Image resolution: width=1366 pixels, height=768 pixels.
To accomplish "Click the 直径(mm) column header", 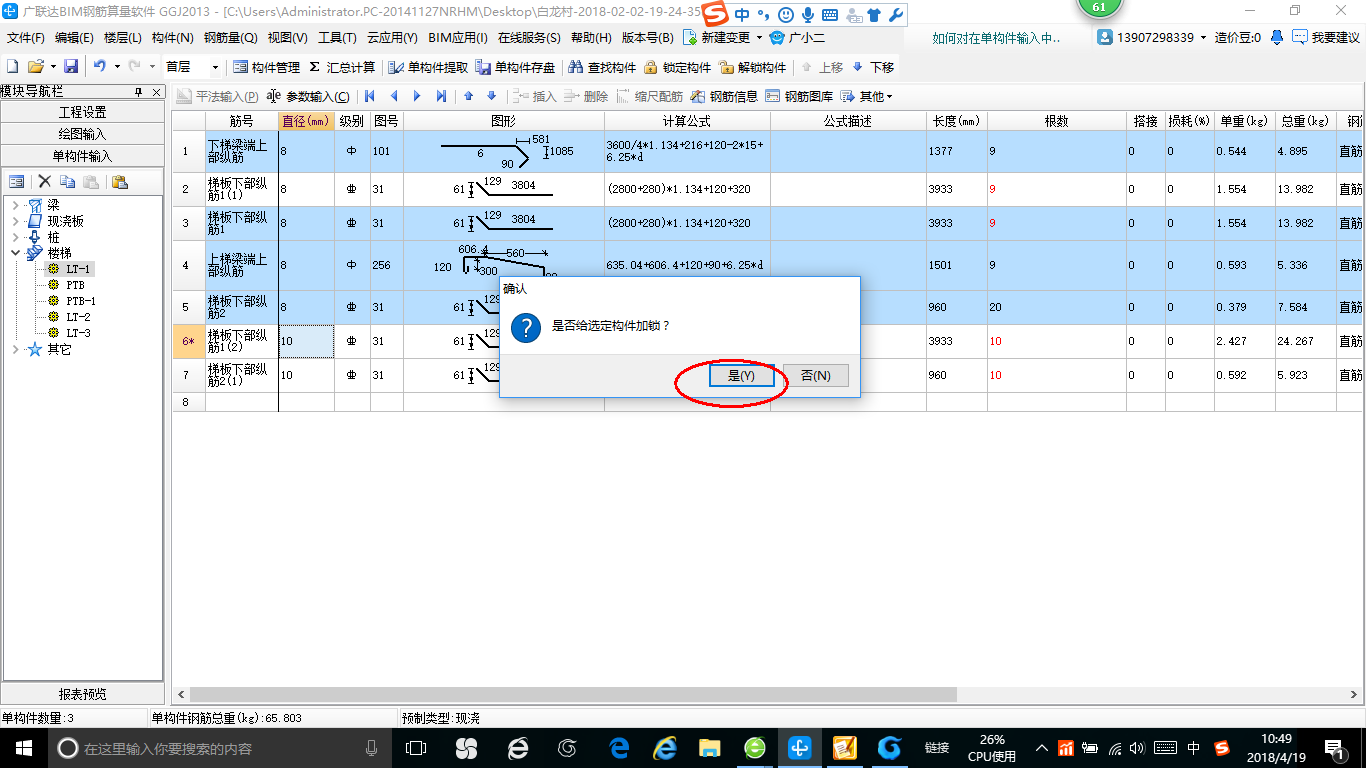I will (306, 121).
